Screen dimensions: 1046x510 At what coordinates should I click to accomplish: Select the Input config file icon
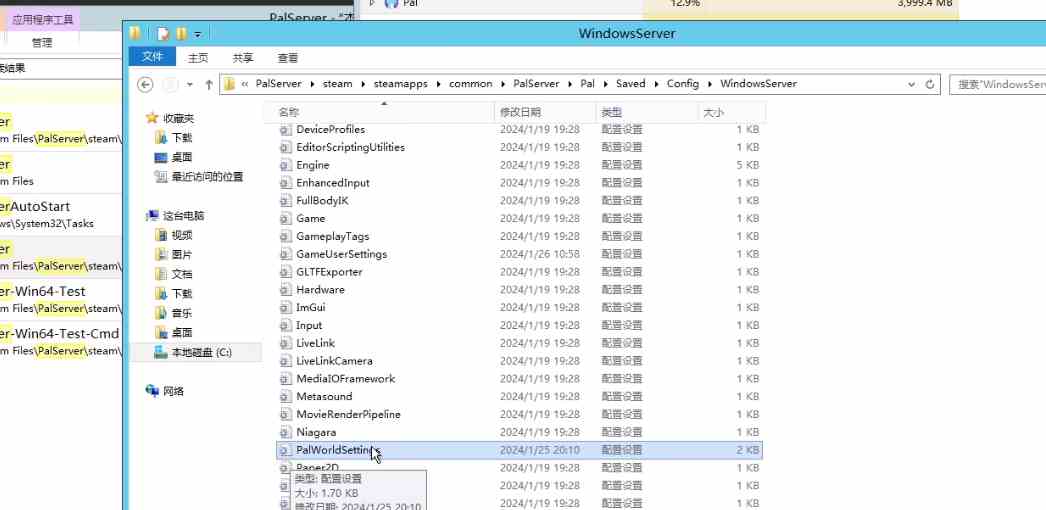click(x=286, y=325)
